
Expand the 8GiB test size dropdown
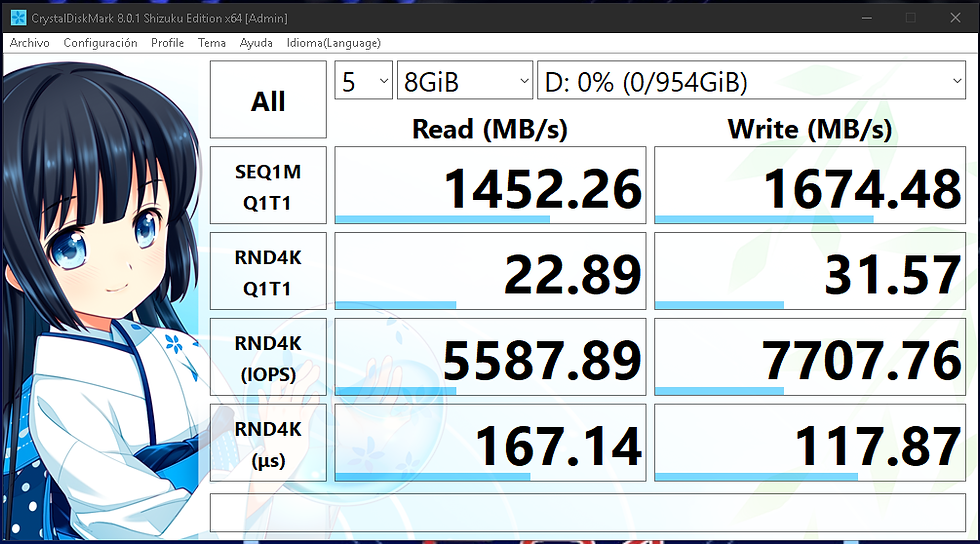tap(465, 80)
